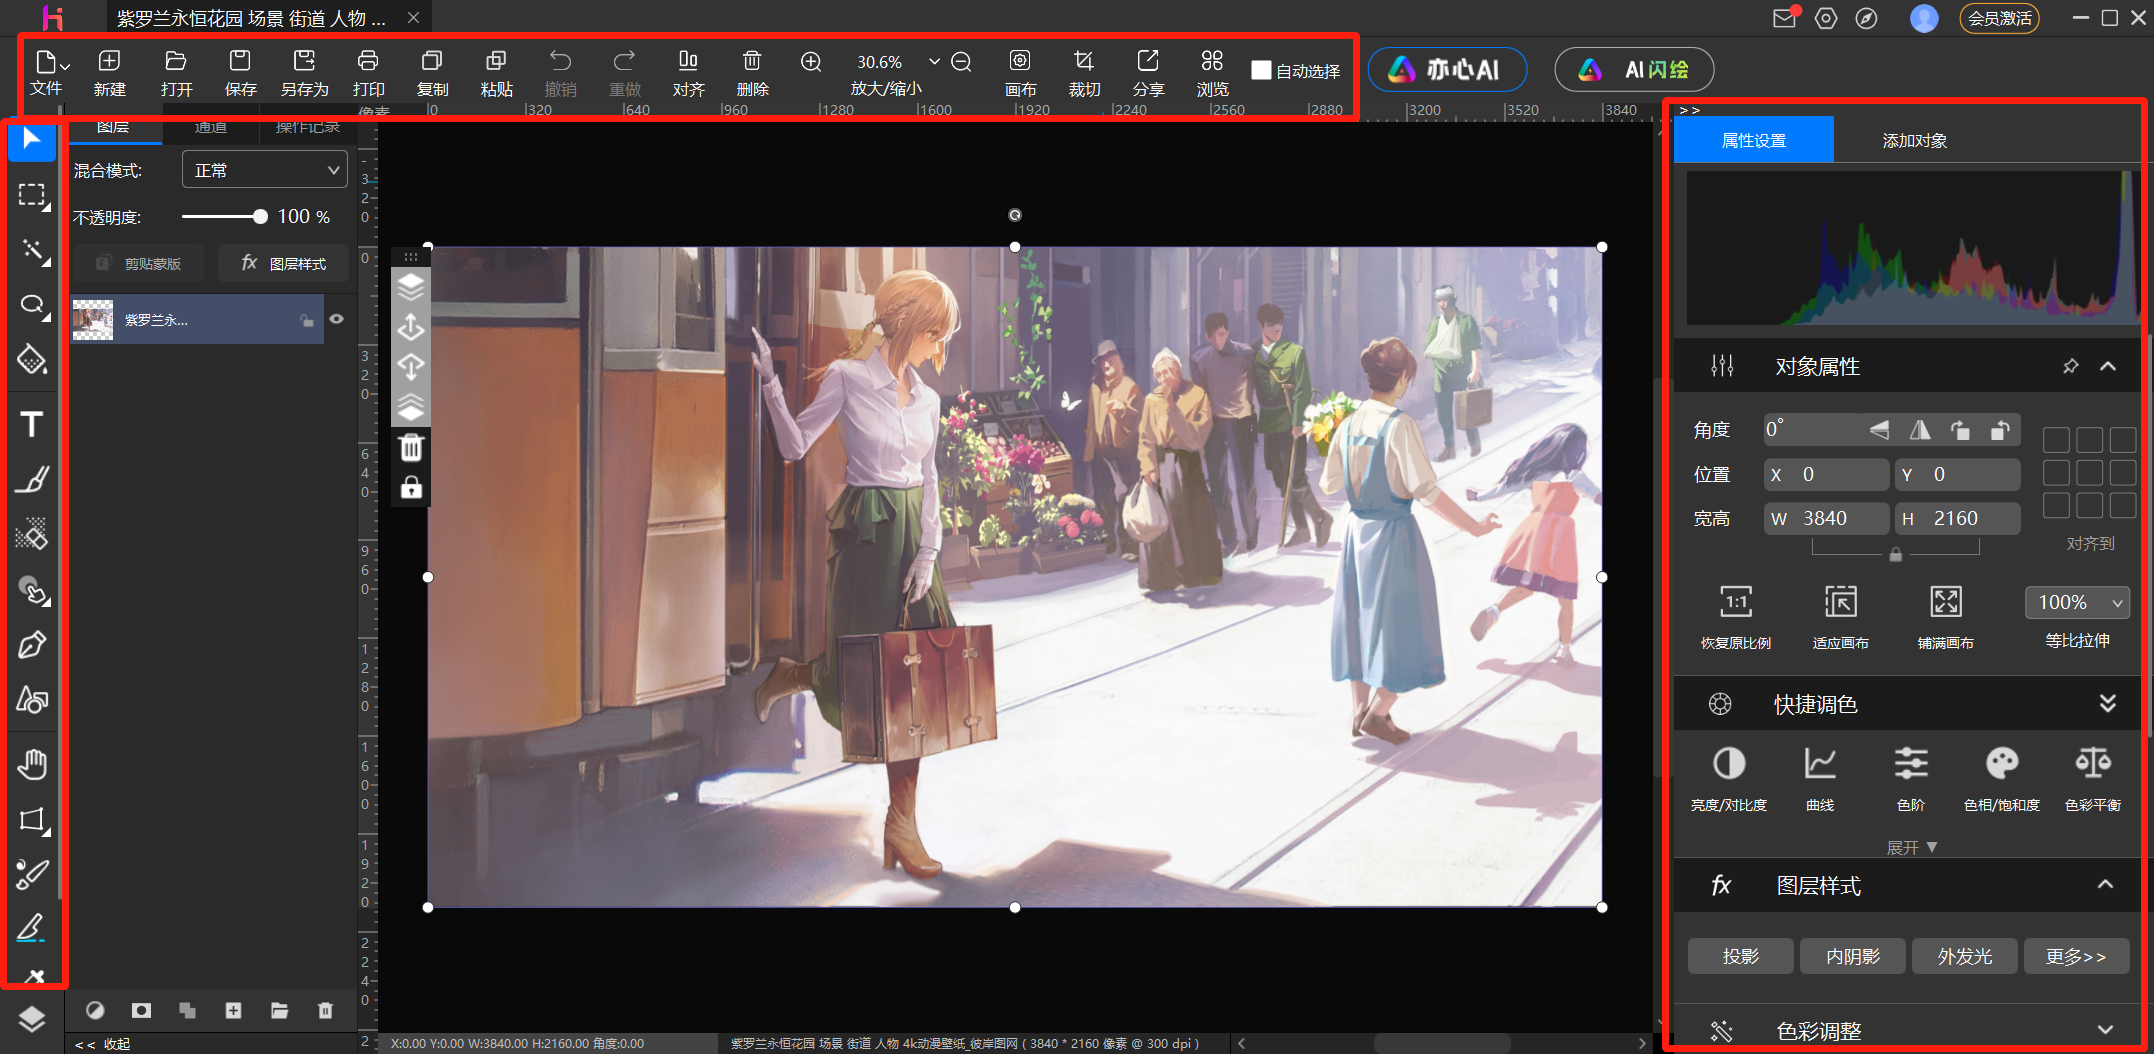Select the center 对齐到 alignment box
Viewport: 2154px width, 1054px height.
2089,473
